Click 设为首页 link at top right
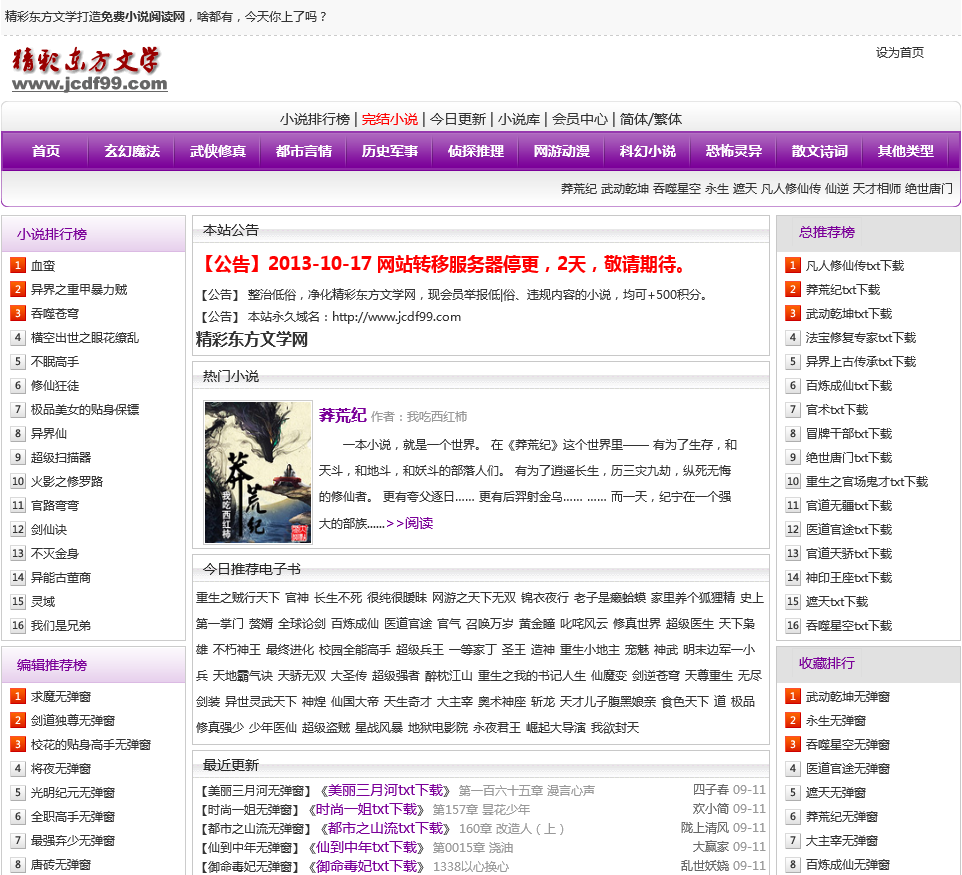This screenshot has width=962, height=875. [x=899, y=53]
